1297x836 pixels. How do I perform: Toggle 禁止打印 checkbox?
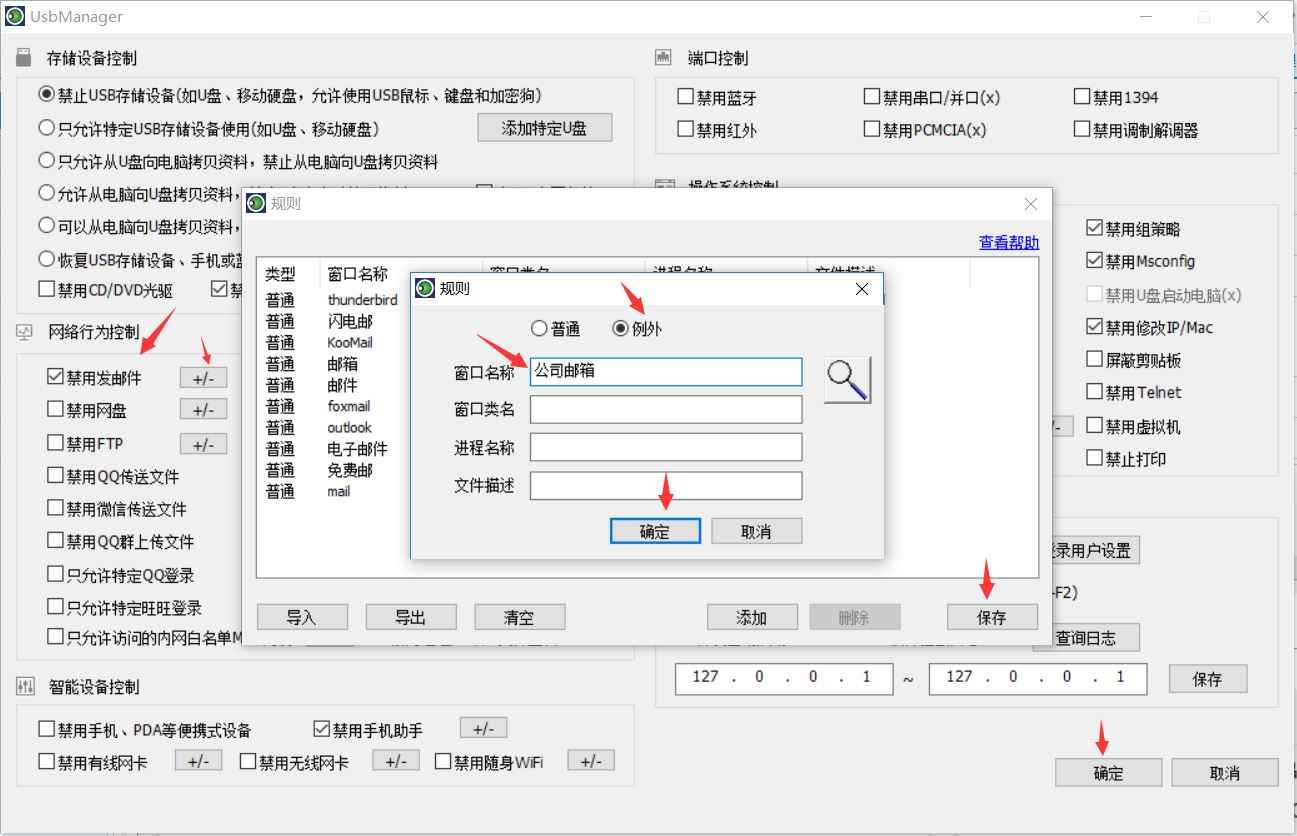coord(1095,458)
